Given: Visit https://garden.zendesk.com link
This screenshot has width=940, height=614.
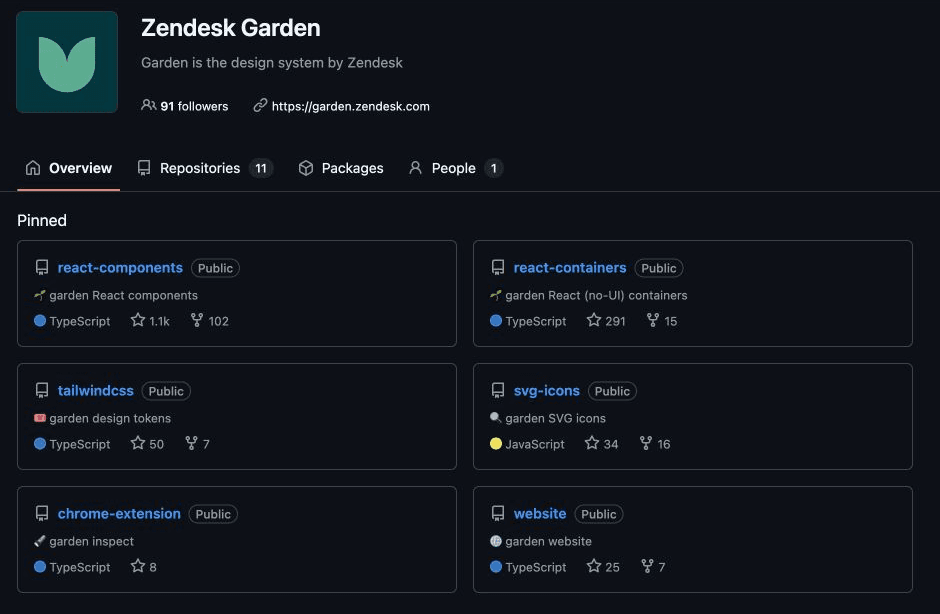Looking at the screenshot, I should [x=350, y=106].
